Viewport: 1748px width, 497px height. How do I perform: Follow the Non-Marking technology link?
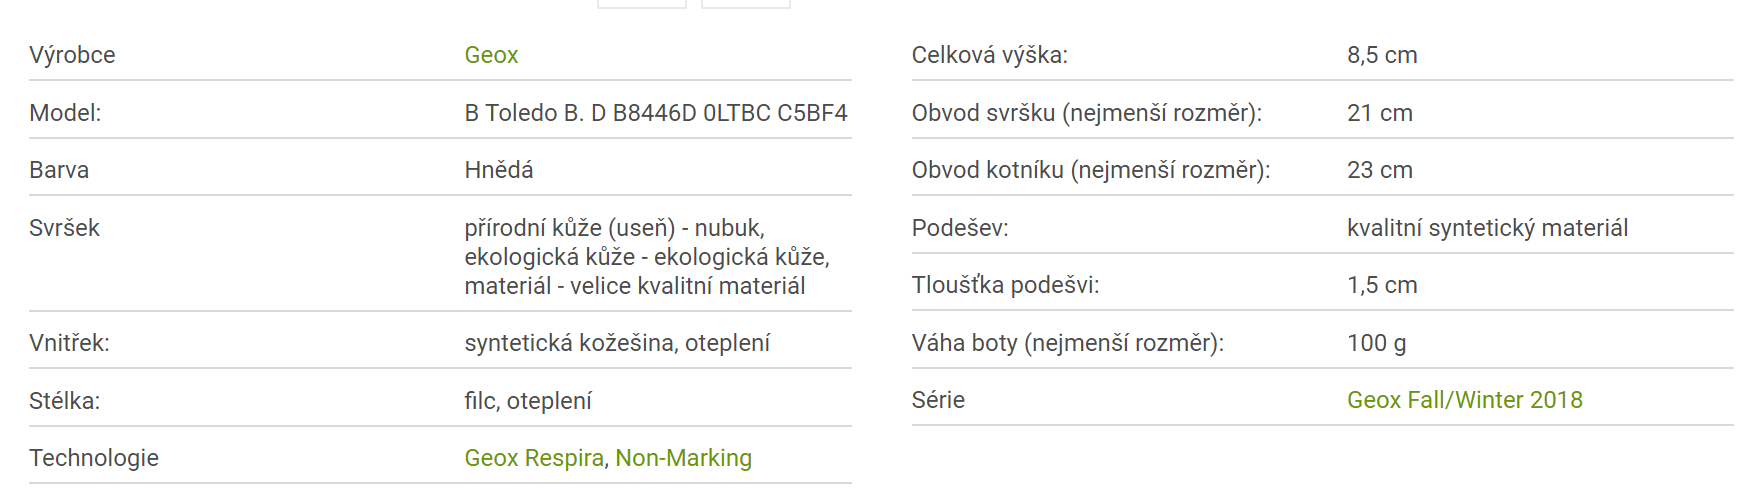(x=683, y=458)
